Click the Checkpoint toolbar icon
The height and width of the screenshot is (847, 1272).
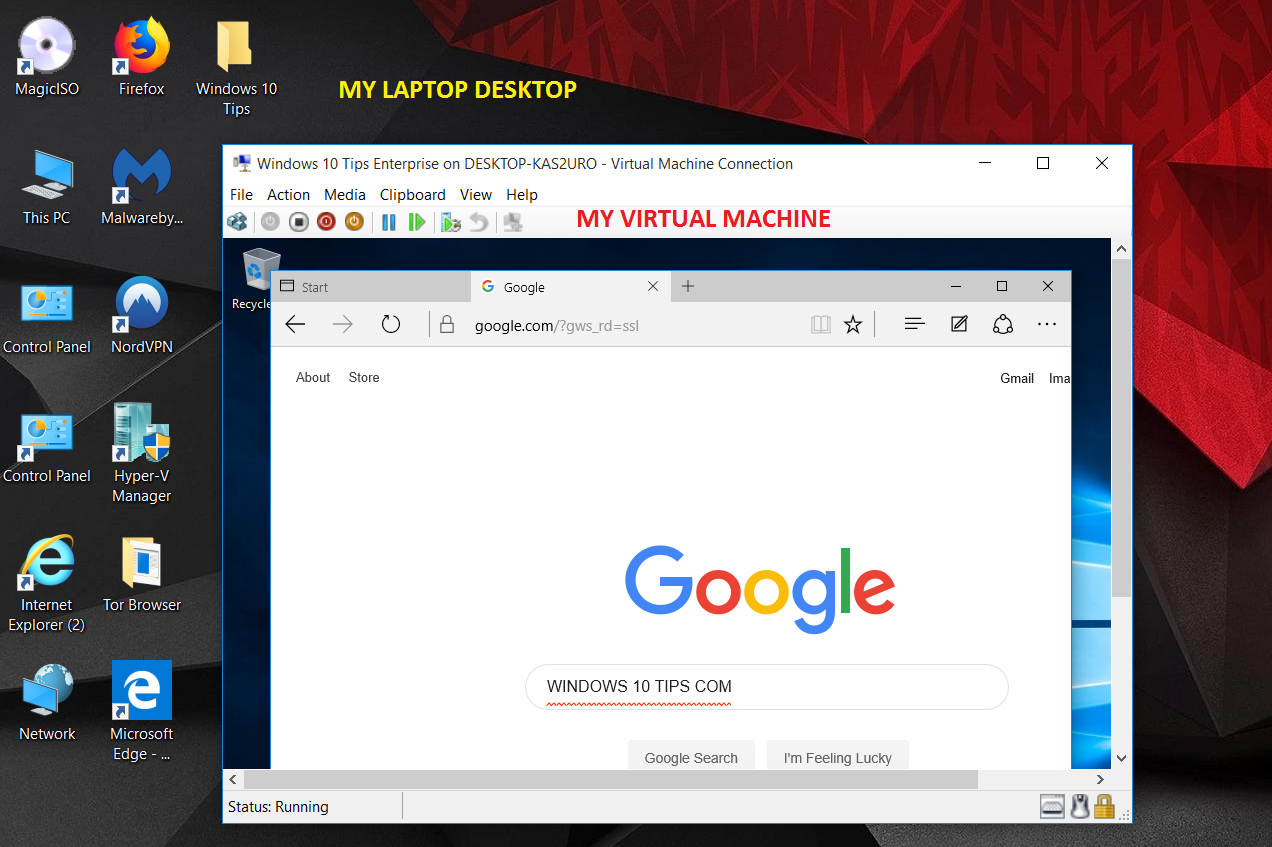pyautogui.click(x=451, y=222)
